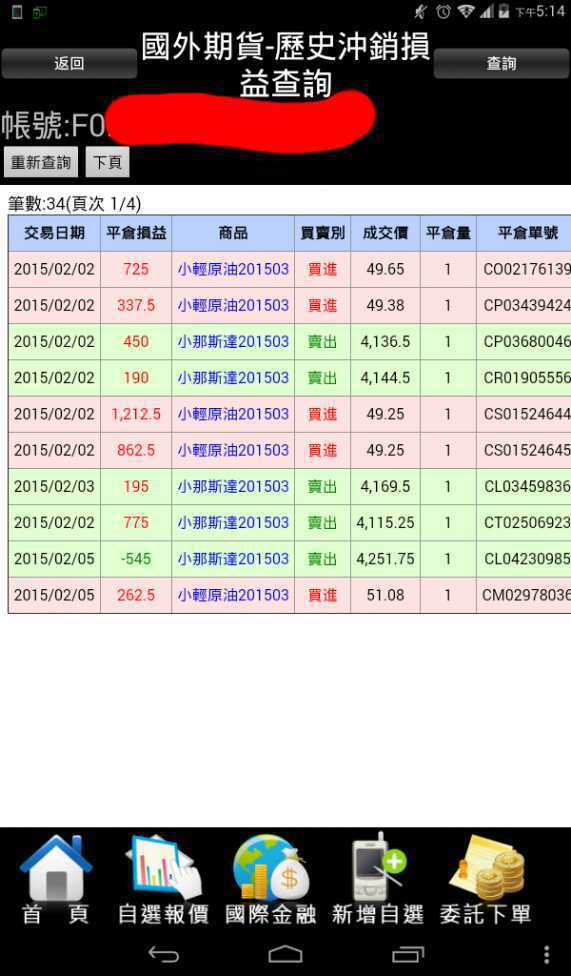Click the 重新查詢 button
571x976 pixels.
[41, 162]
